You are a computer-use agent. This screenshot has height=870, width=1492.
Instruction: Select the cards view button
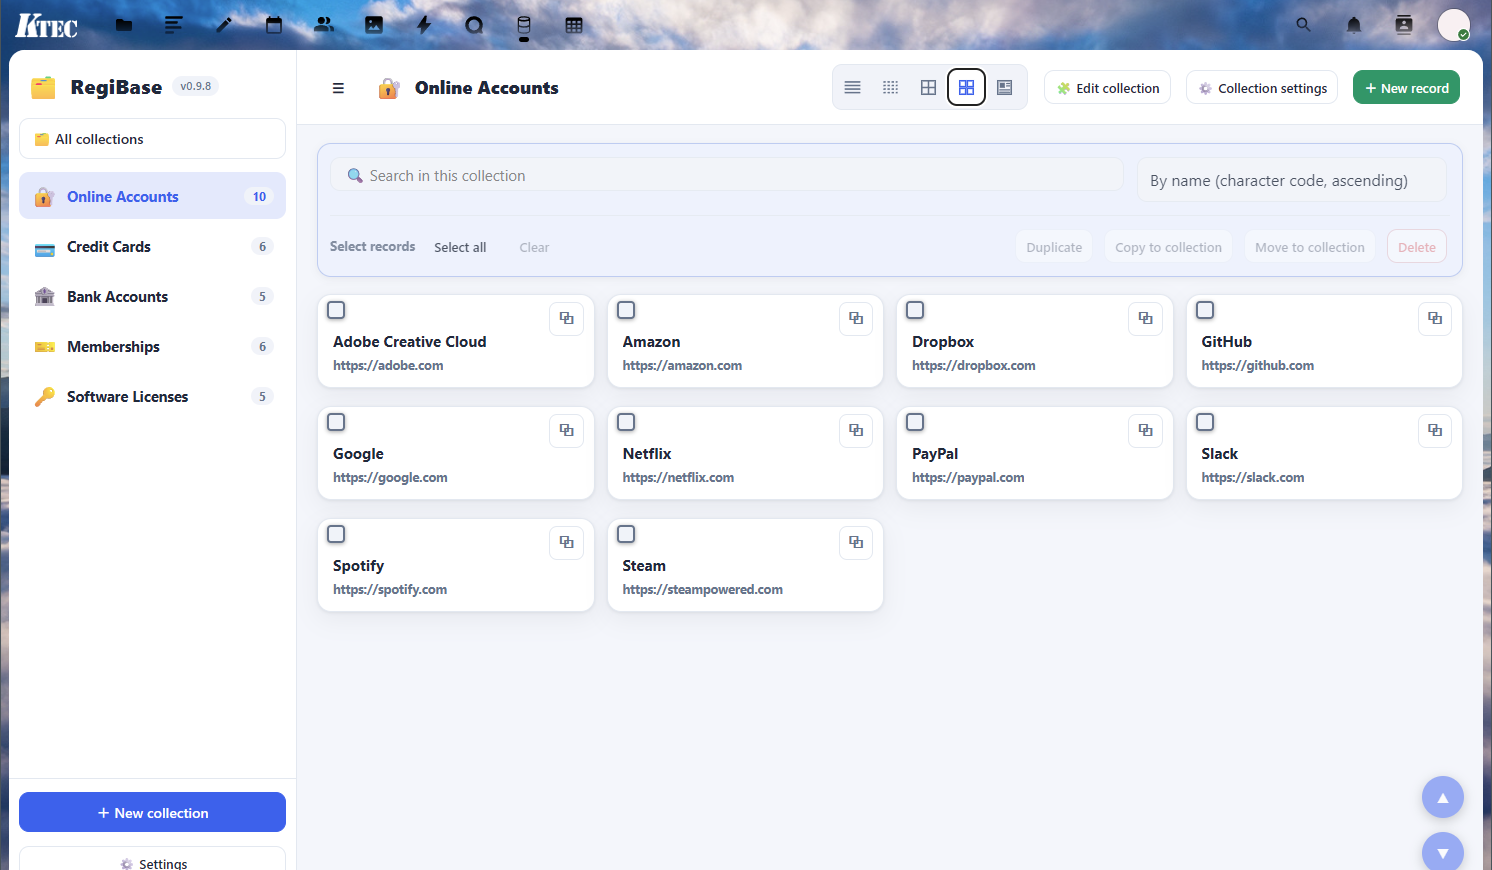pyautogui.click(x=966, y=88)
